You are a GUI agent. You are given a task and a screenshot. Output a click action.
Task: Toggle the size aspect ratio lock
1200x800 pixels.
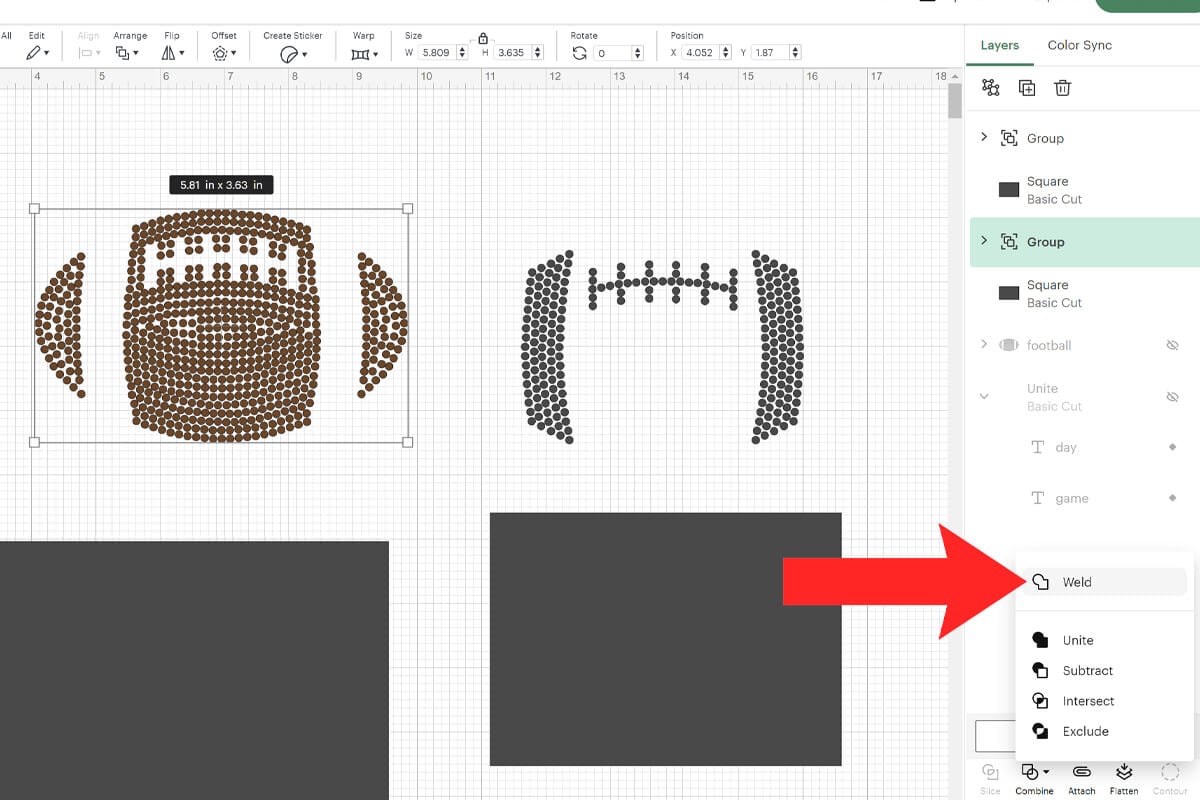[x=481, y=37]
